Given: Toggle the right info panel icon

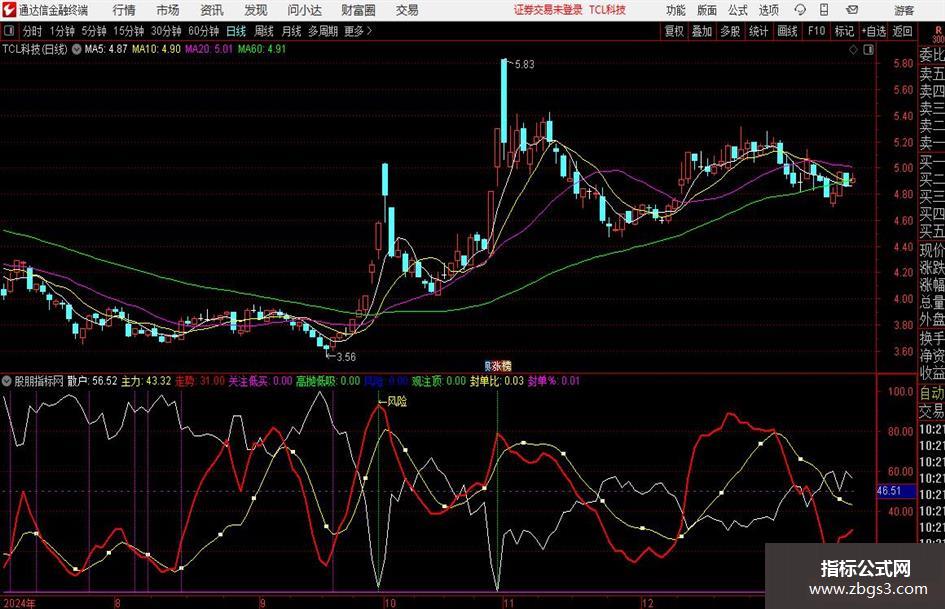Looking at the screenshot, I should click(868, 49).
